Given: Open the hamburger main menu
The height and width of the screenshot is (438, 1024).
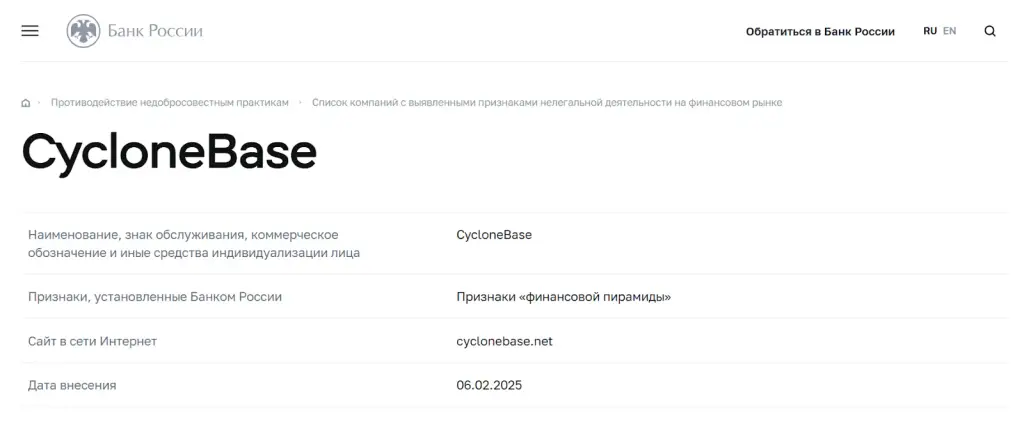Looking at the screenshot, I should (x=30, y=31).
